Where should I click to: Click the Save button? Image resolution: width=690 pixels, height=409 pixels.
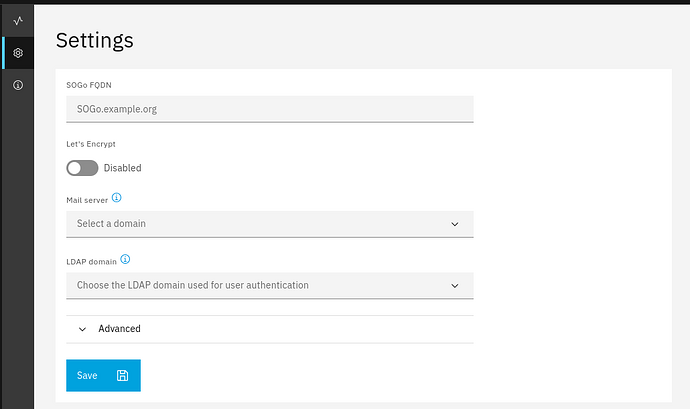[103, 375]
